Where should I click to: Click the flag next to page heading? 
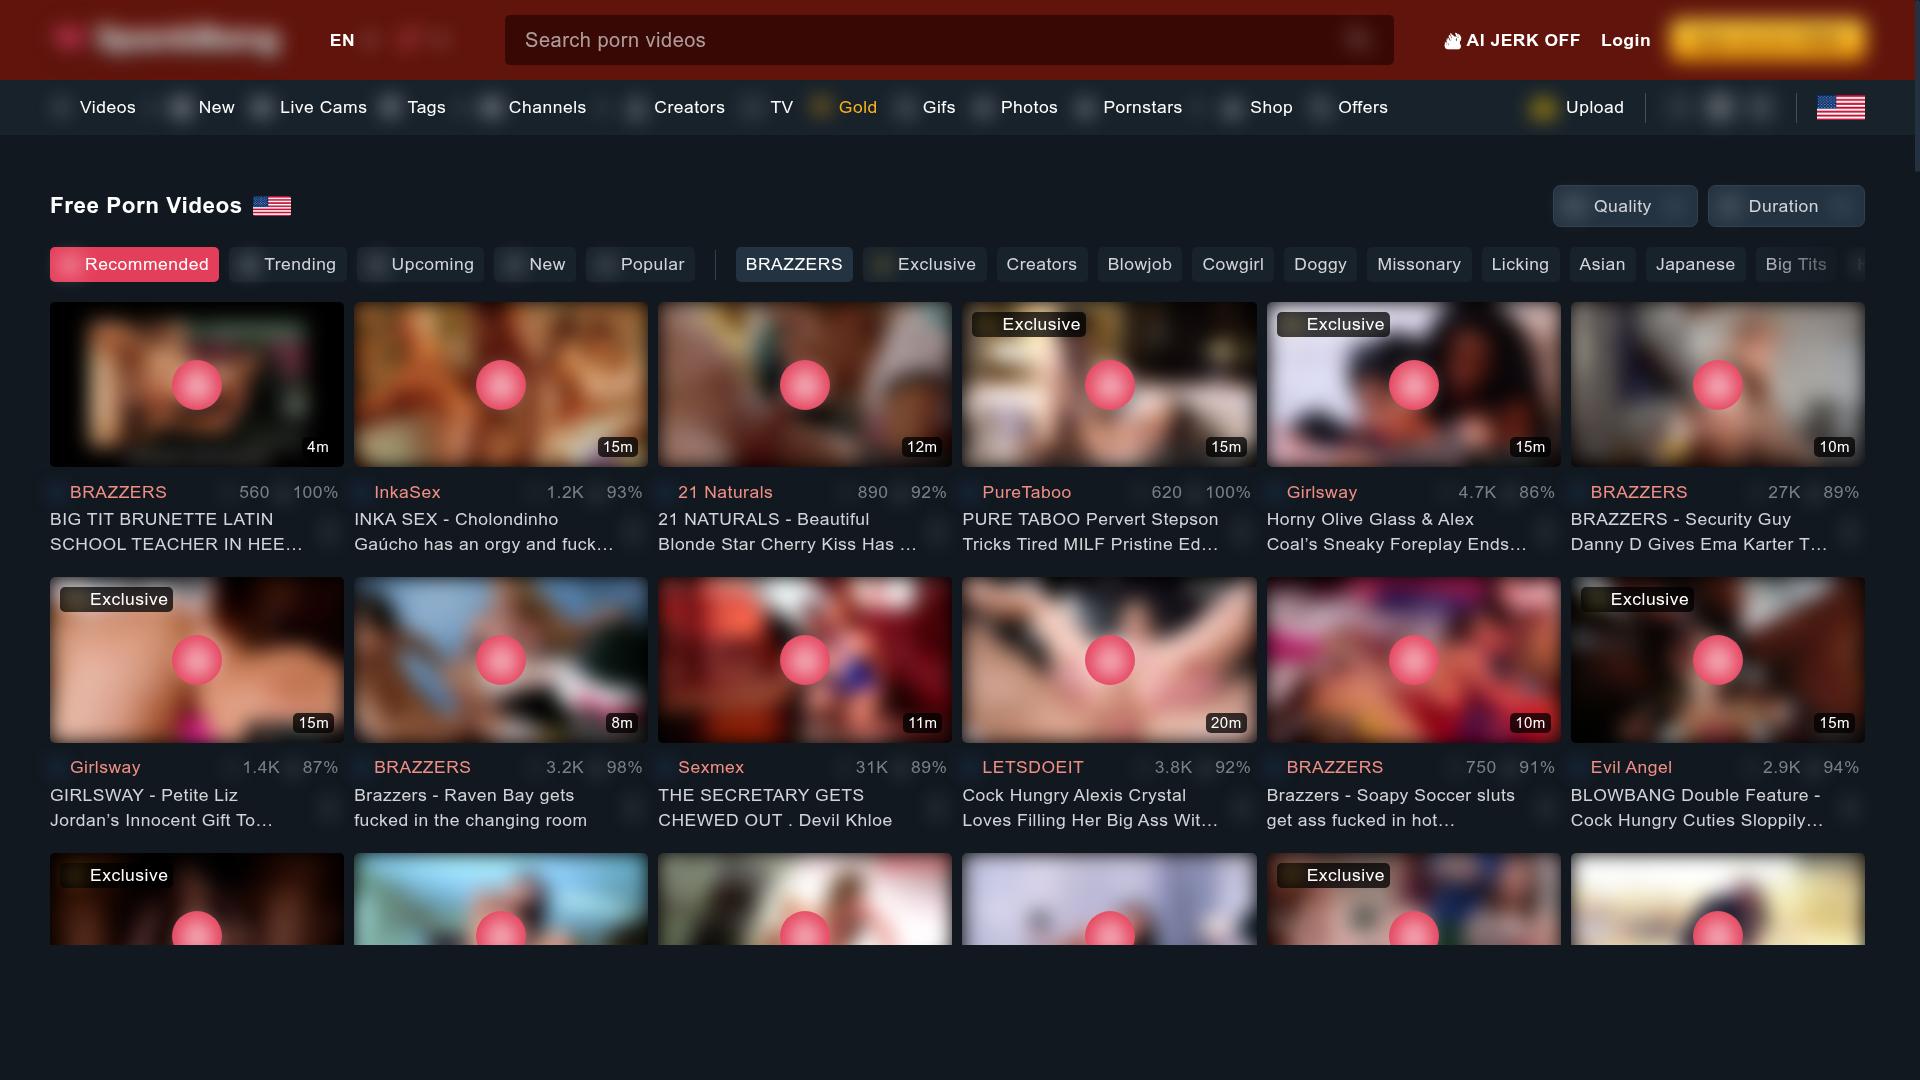coord(272,206)
